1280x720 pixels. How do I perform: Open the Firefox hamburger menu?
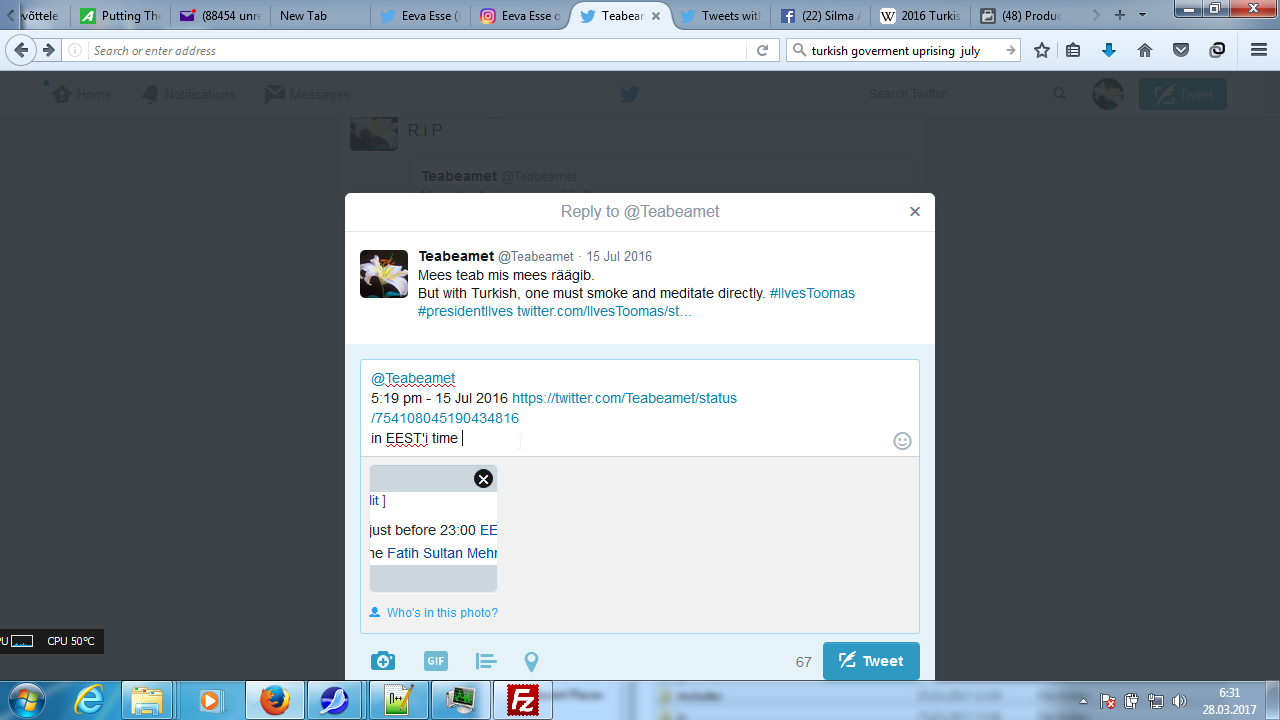[1259, 50]
